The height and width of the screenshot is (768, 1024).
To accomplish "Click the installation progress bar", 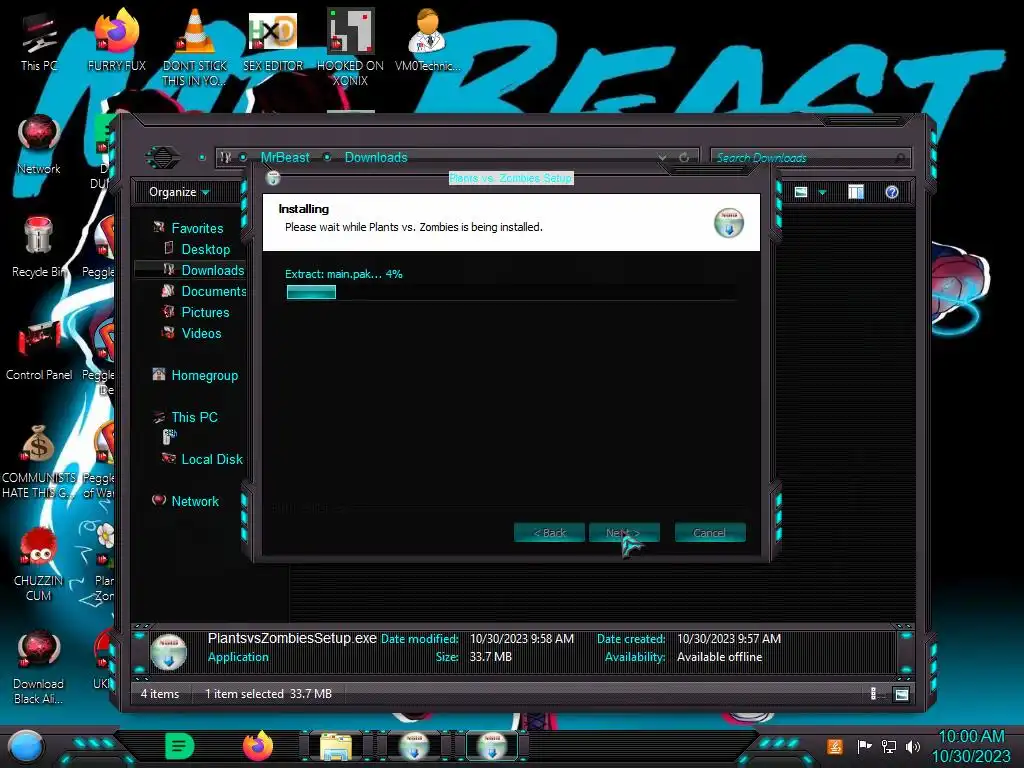I will [x=512, y=292].
